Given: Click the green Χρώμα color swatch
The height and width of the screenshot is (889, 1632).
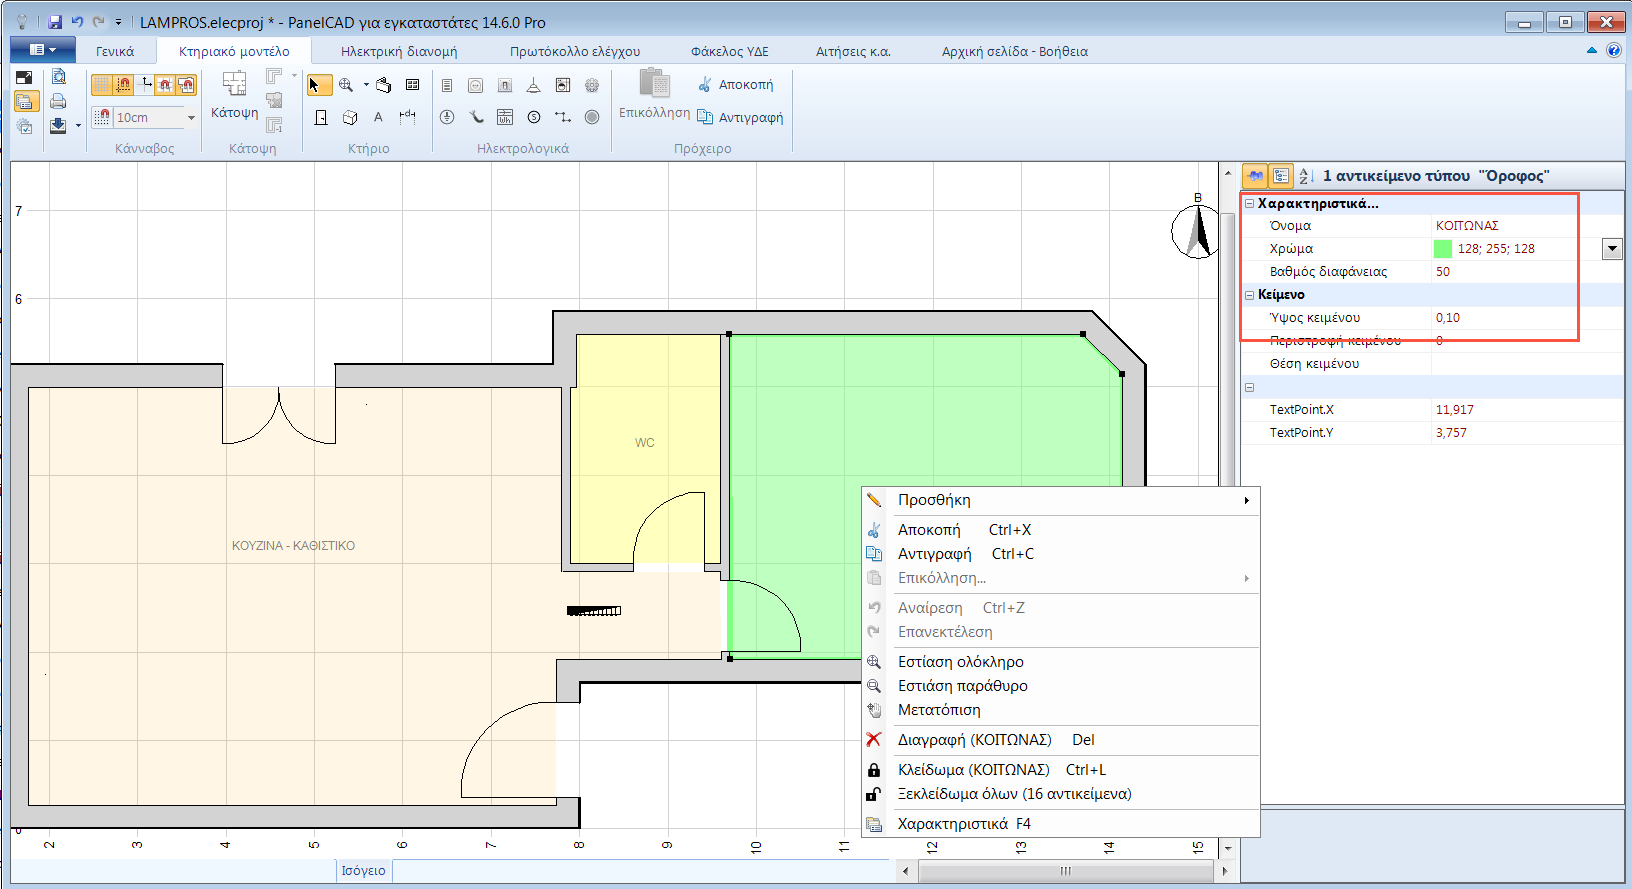Looking at the screenshot, I should [1443, 249].
